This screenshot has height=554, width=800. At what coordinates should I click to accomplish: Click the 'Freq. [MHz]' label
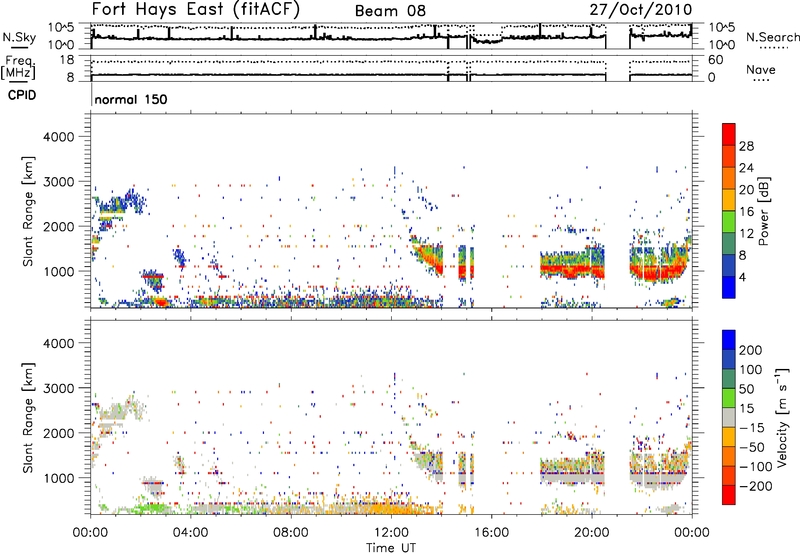18,68
